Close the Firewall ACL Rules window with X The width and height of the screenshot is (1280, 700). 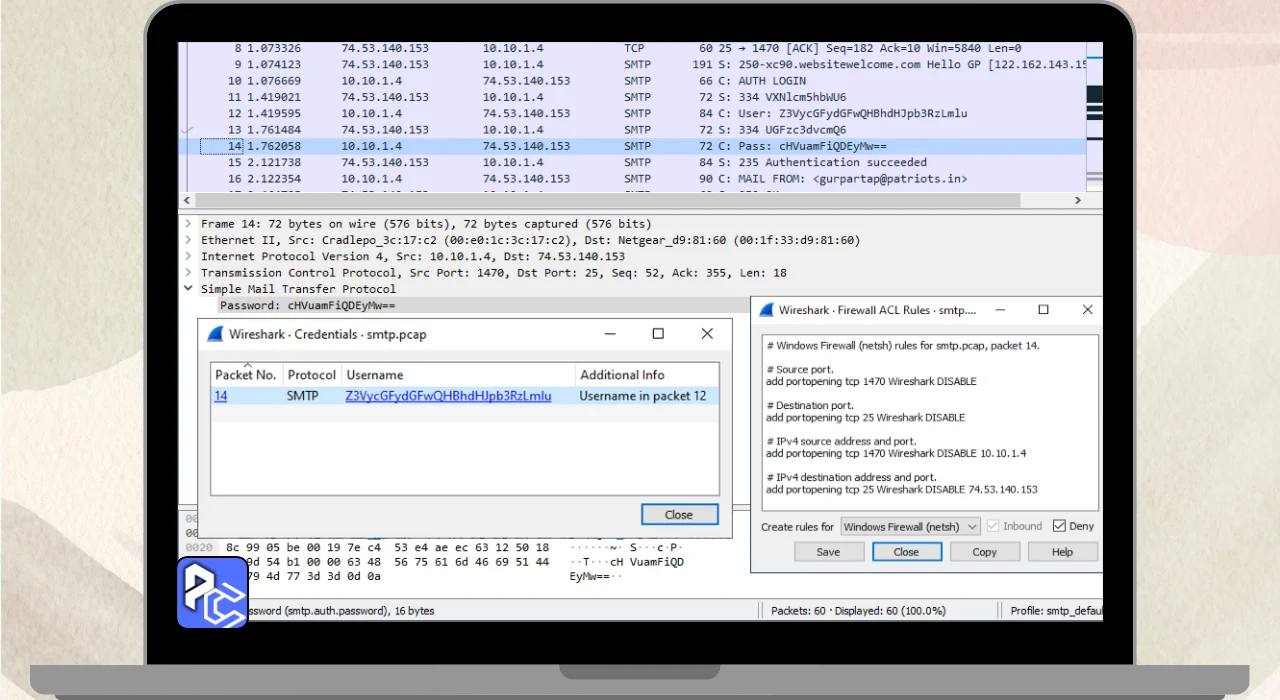pos(1087,310)
